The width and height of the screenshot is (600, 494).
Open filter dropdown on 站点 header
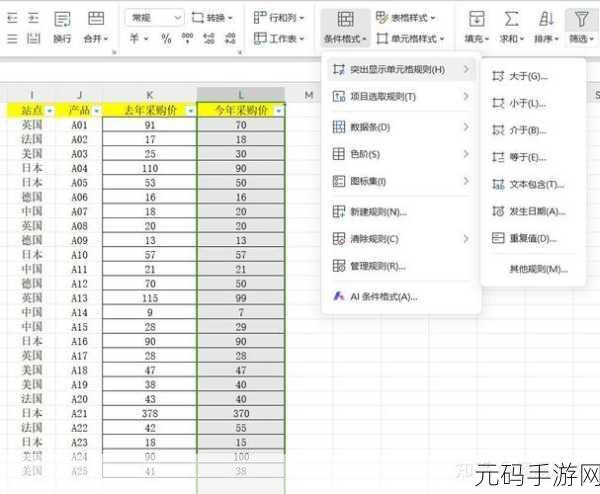point(50,111)
